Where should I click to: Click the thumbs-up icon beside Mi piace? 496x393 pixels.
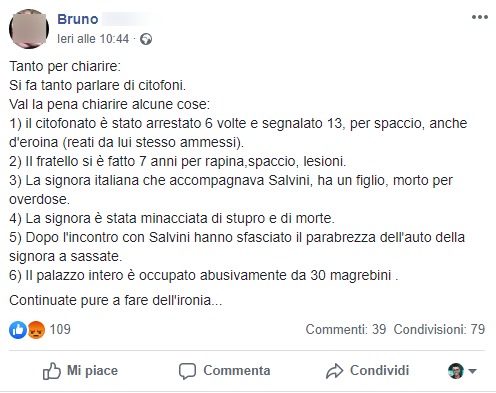(x=52, y=371)
